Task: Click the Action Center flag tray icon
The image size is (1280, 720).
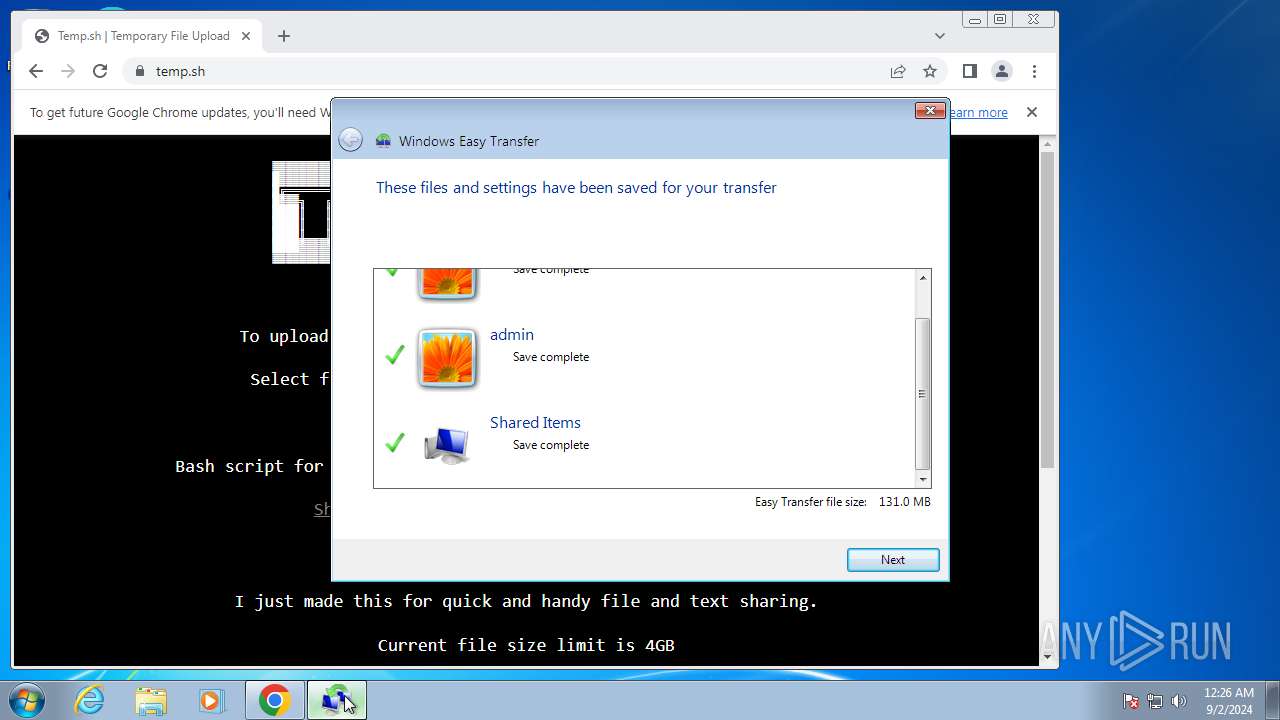Action: pos(1131,701)
